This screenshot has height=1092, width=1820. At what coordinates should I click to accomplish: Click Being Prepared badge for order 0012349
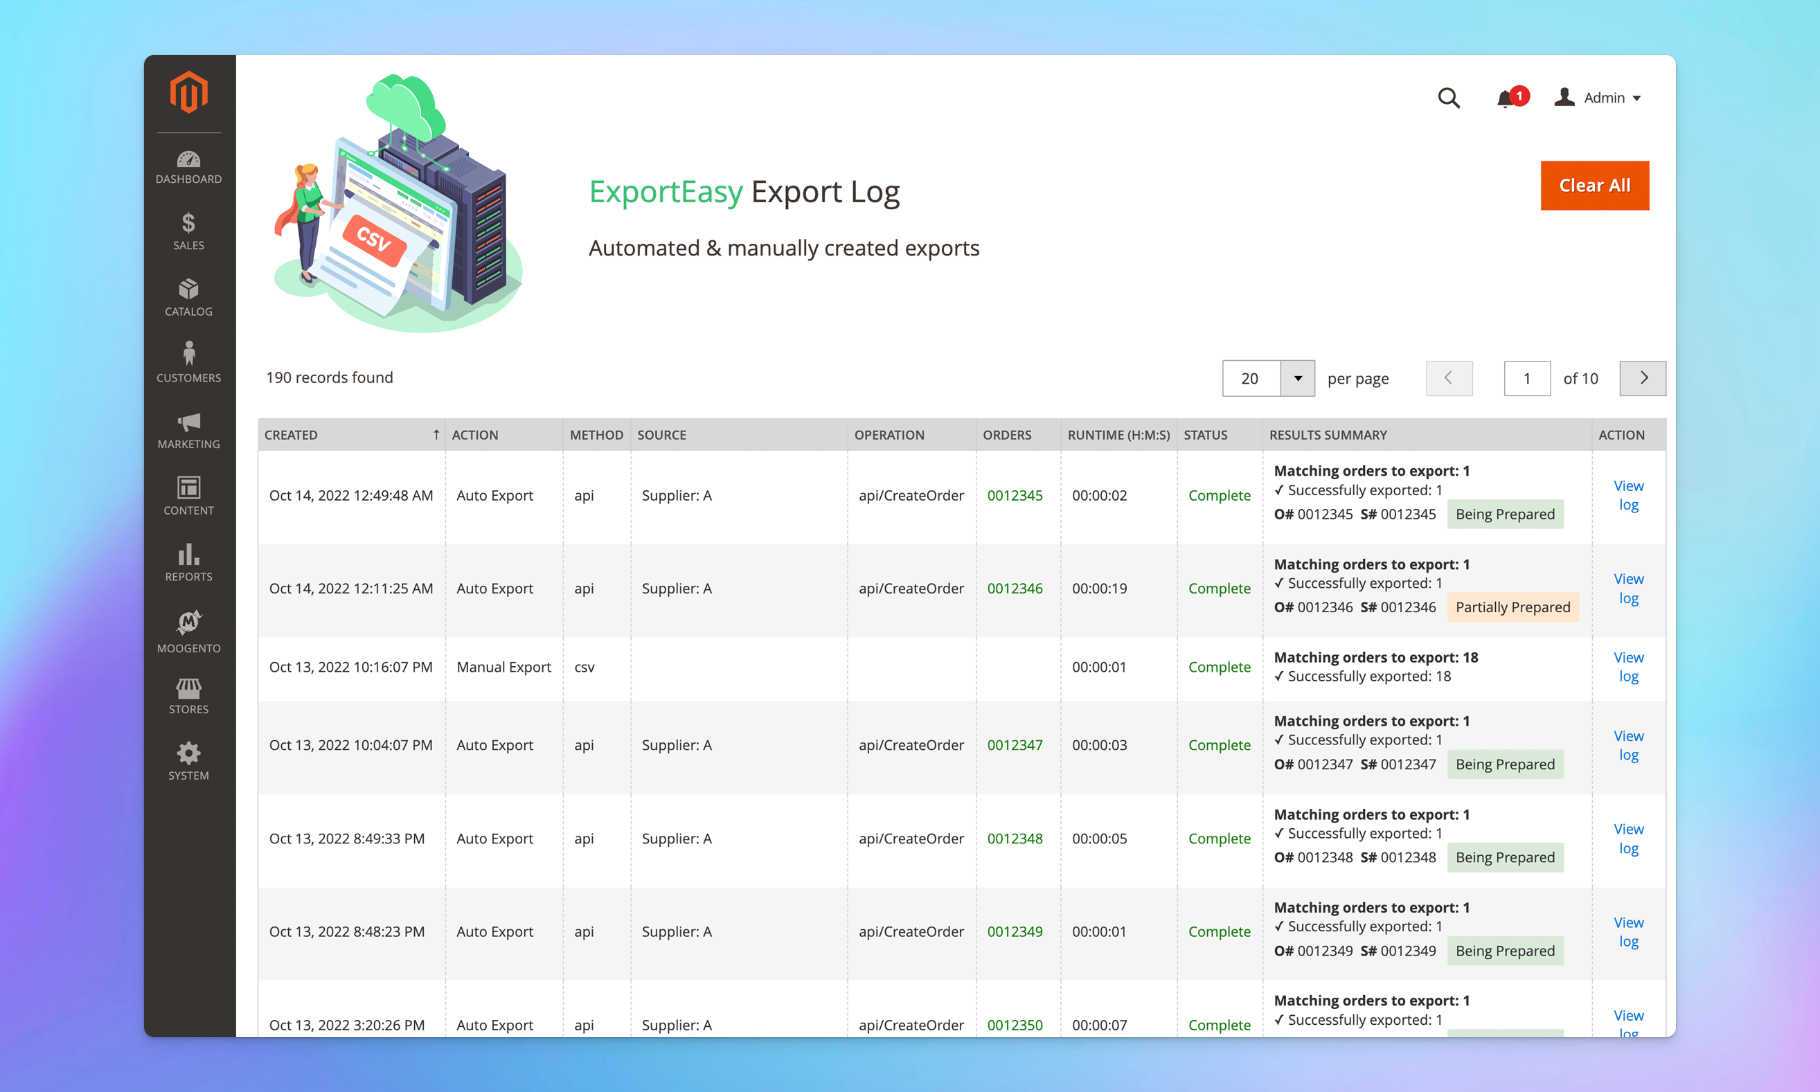click(1505, 951)
